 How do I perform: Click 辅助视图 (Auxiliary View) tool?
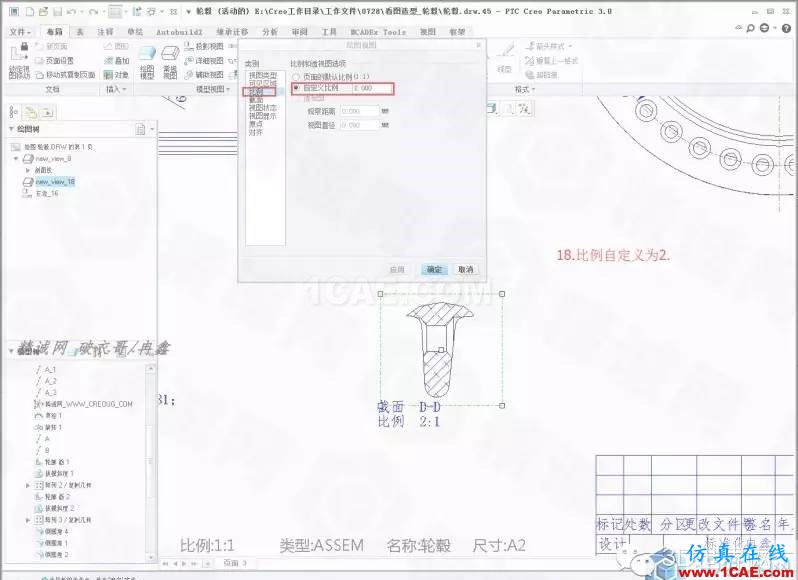[x=204, y=75]
